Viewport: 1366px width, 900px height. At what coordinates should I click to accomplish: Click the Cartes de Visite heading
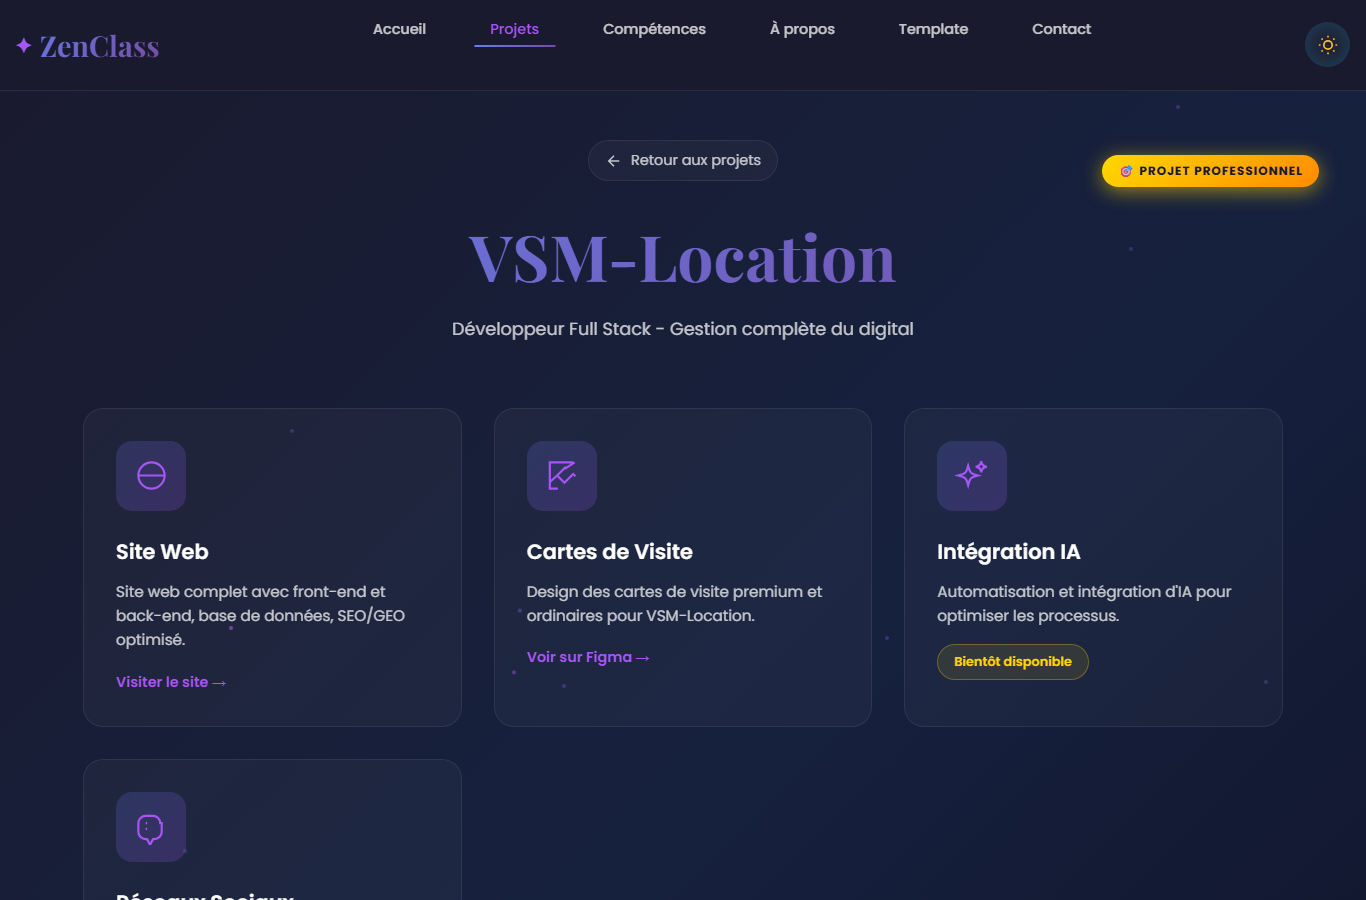coord(610,552)
